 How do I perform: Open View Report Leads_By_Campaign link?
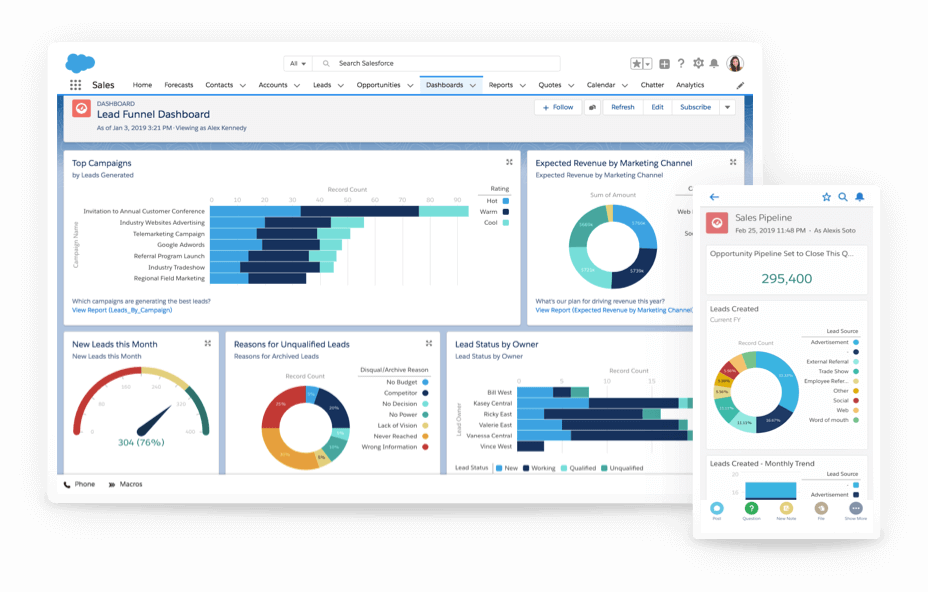tap(122, 310)
